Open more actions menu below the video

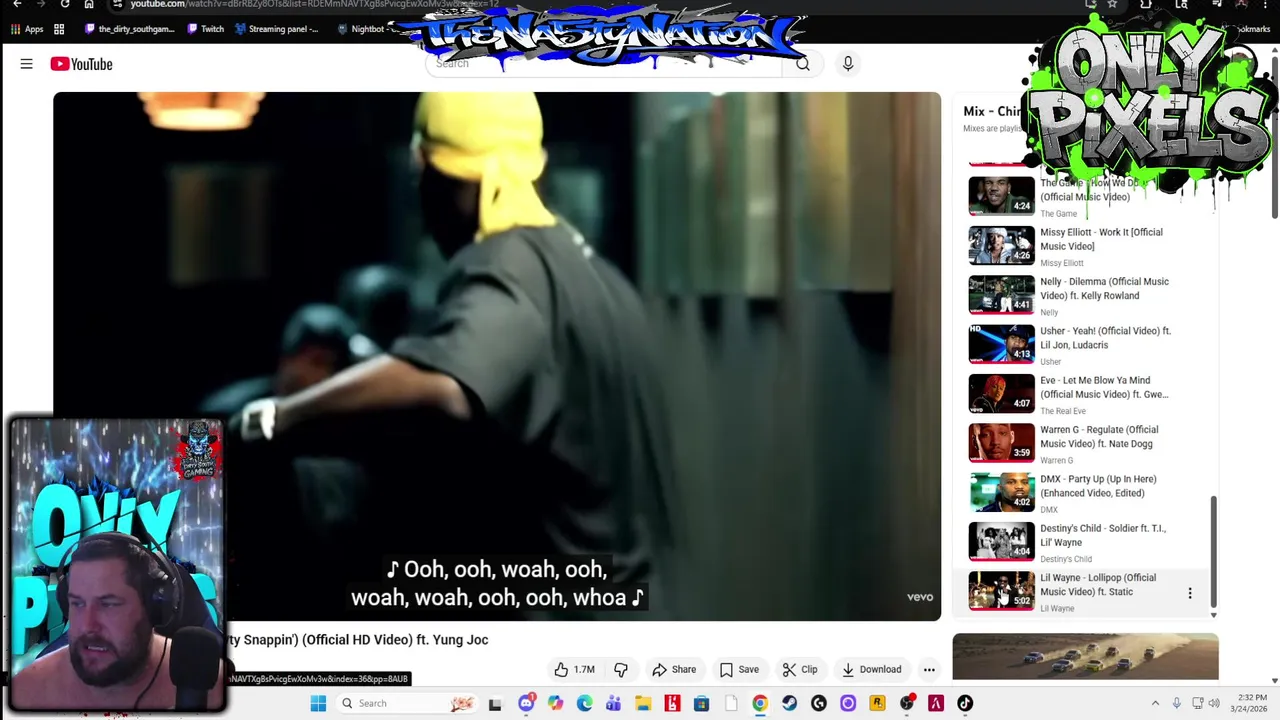point(929,669)
